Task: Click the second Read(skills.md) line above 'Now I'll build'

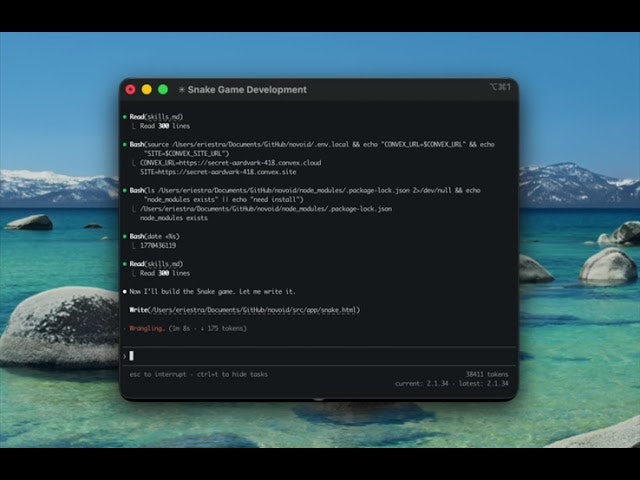Action: click(x=156, y=264)
